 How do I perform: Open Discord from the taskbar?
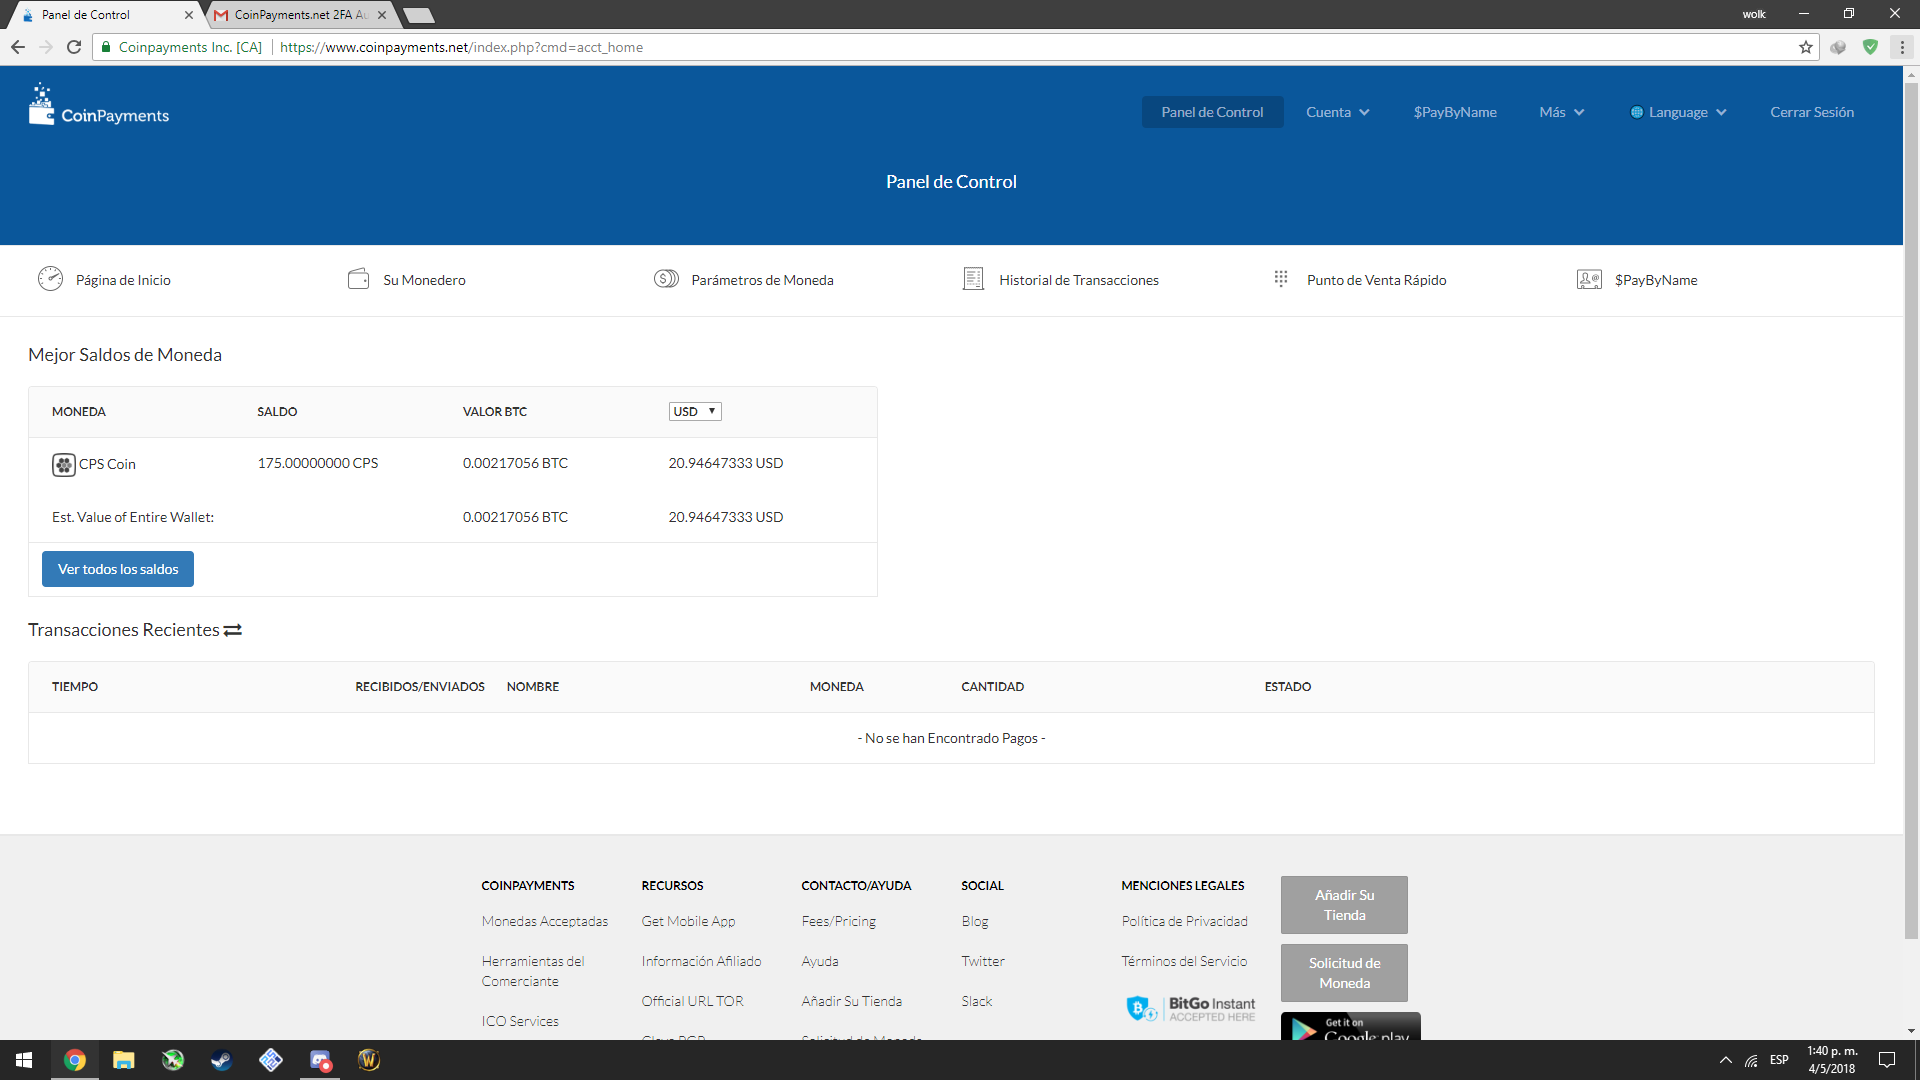pos(320,1060)
